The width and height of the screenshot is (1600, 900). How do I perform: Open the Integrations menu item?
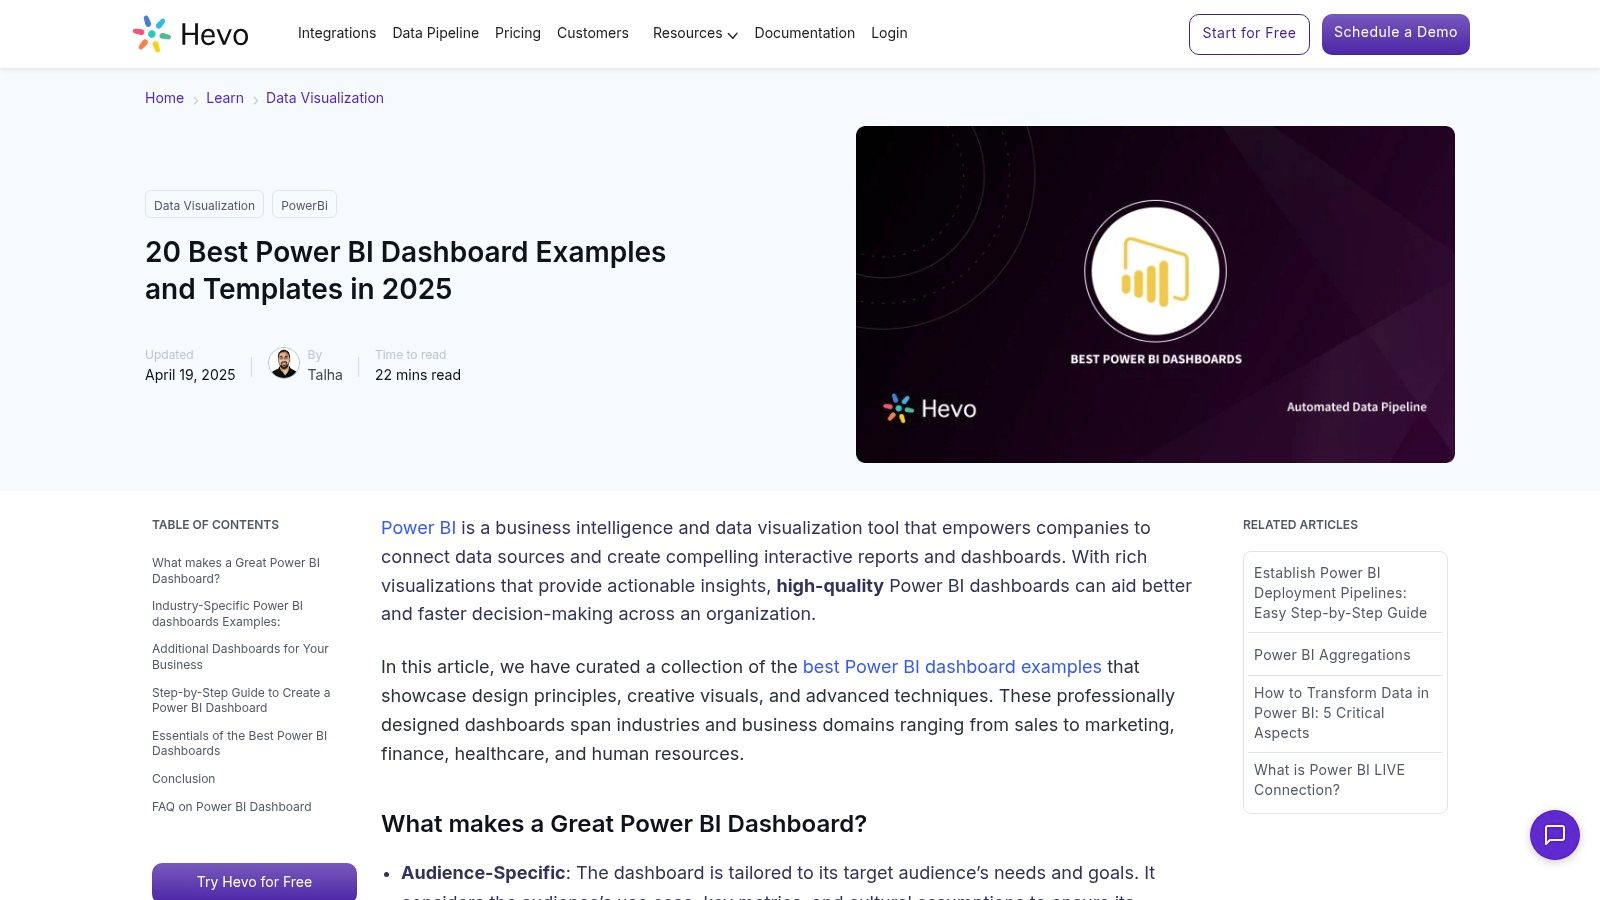(x=337, y=33)
